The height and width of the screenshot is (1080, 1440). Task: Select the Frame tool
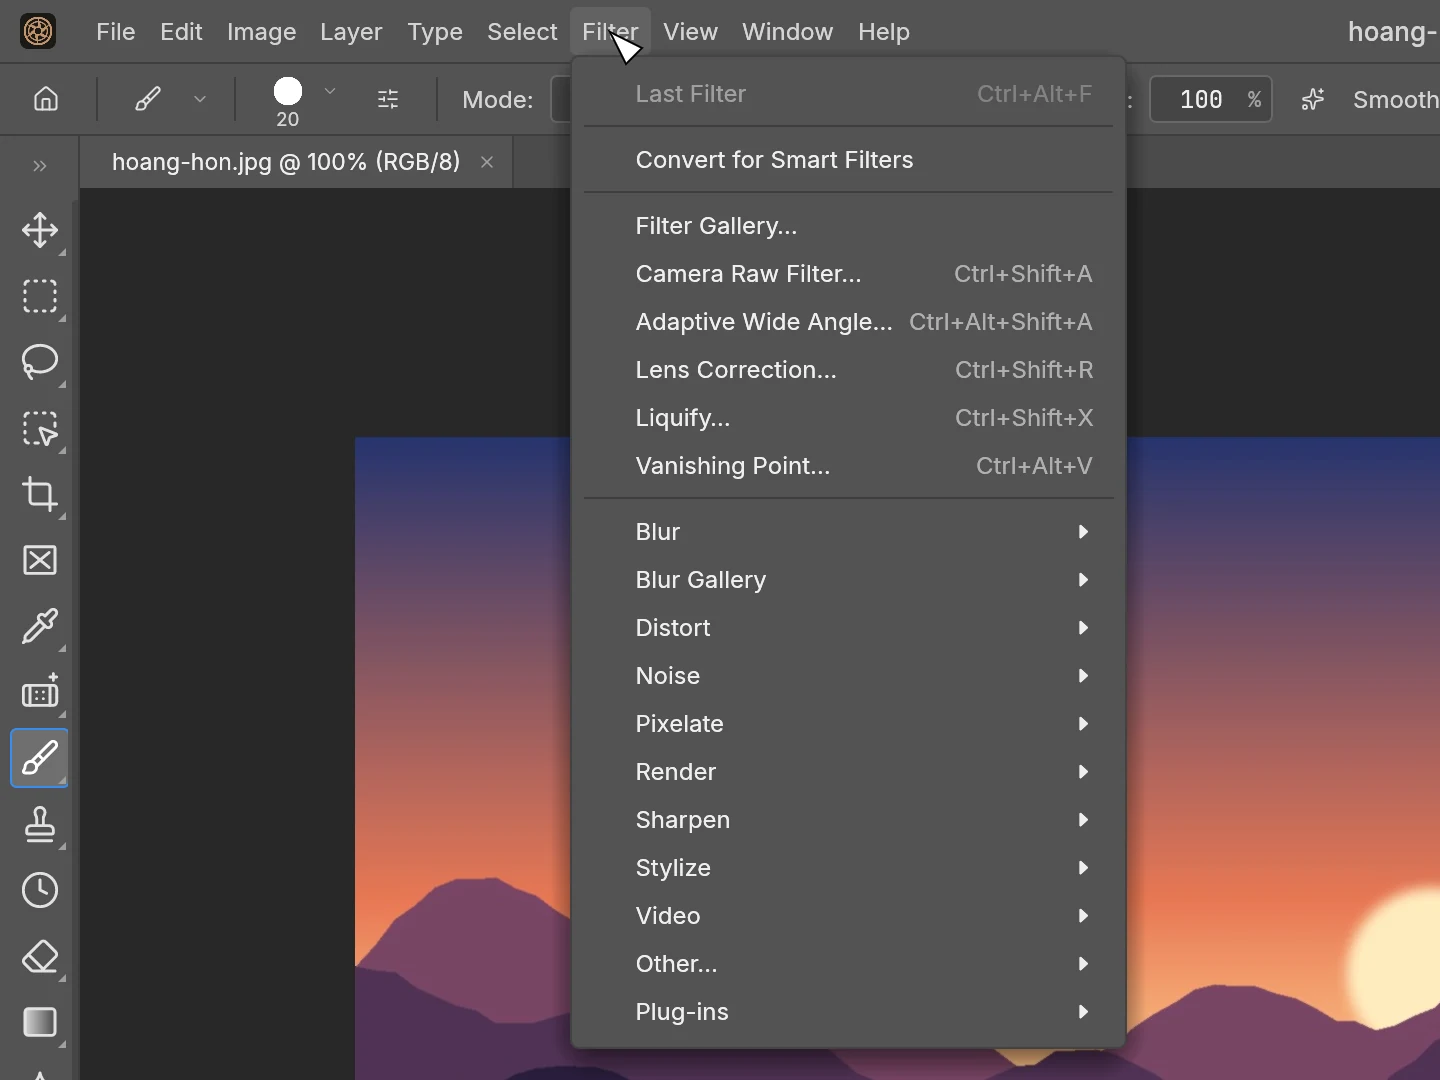(40, 560)
